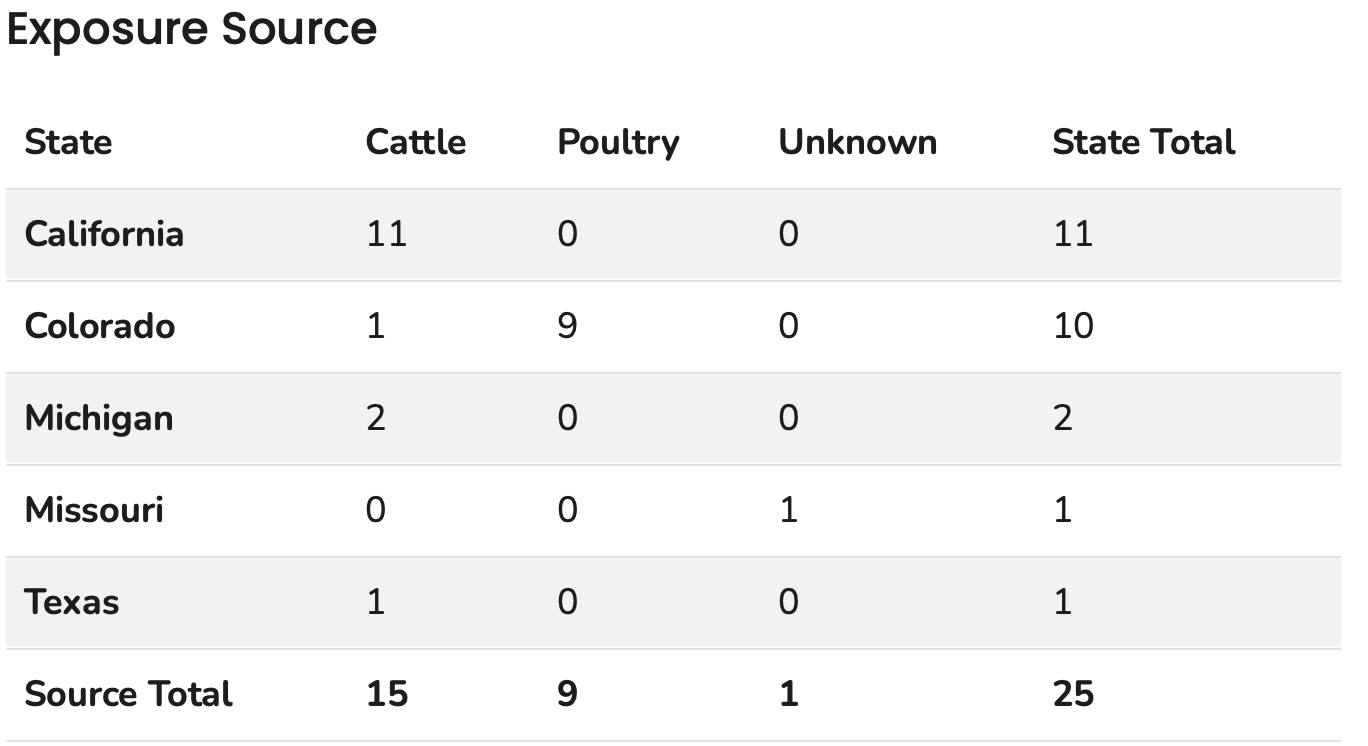Viewport: 1368px width, 746px height.
Task: Click Colorado's state total of 10
Action: 1073,326
